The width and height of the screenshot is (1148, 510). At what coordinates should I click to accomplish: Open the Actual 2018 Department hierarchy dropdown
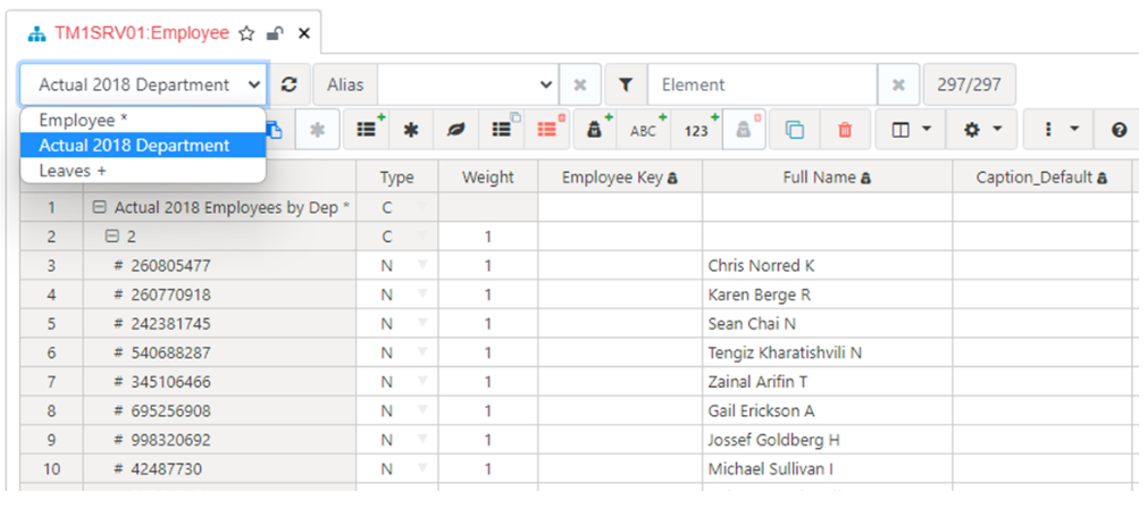pos(144,85)
